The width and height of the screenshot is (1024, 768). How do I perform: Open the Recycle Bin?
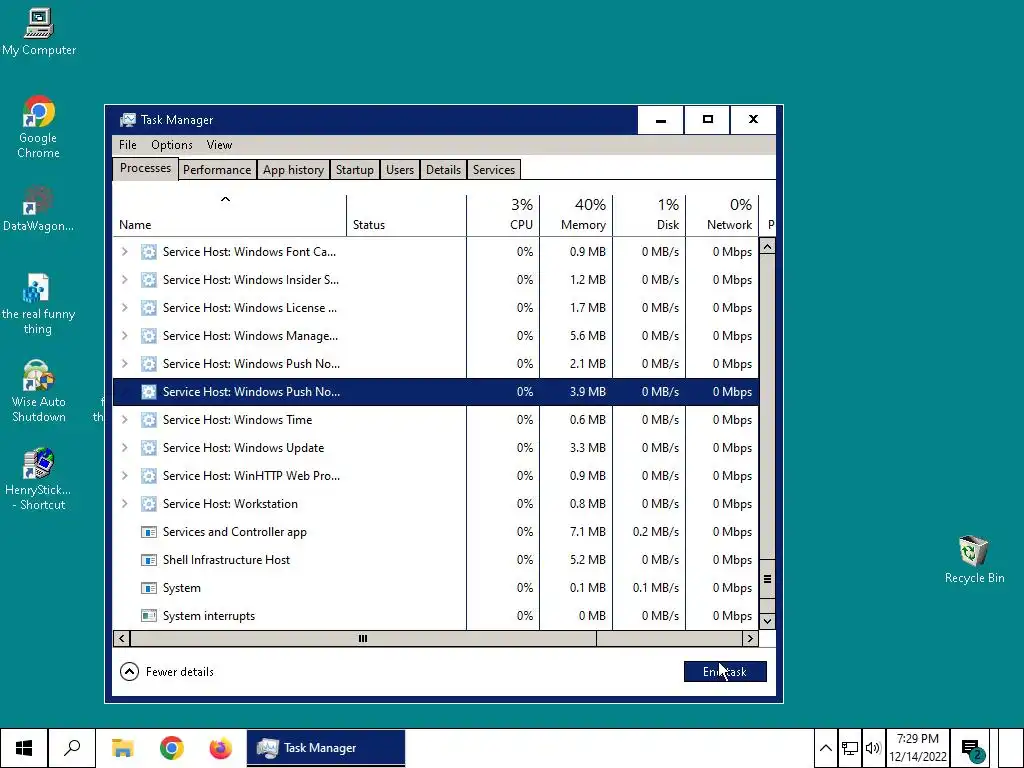974,560
